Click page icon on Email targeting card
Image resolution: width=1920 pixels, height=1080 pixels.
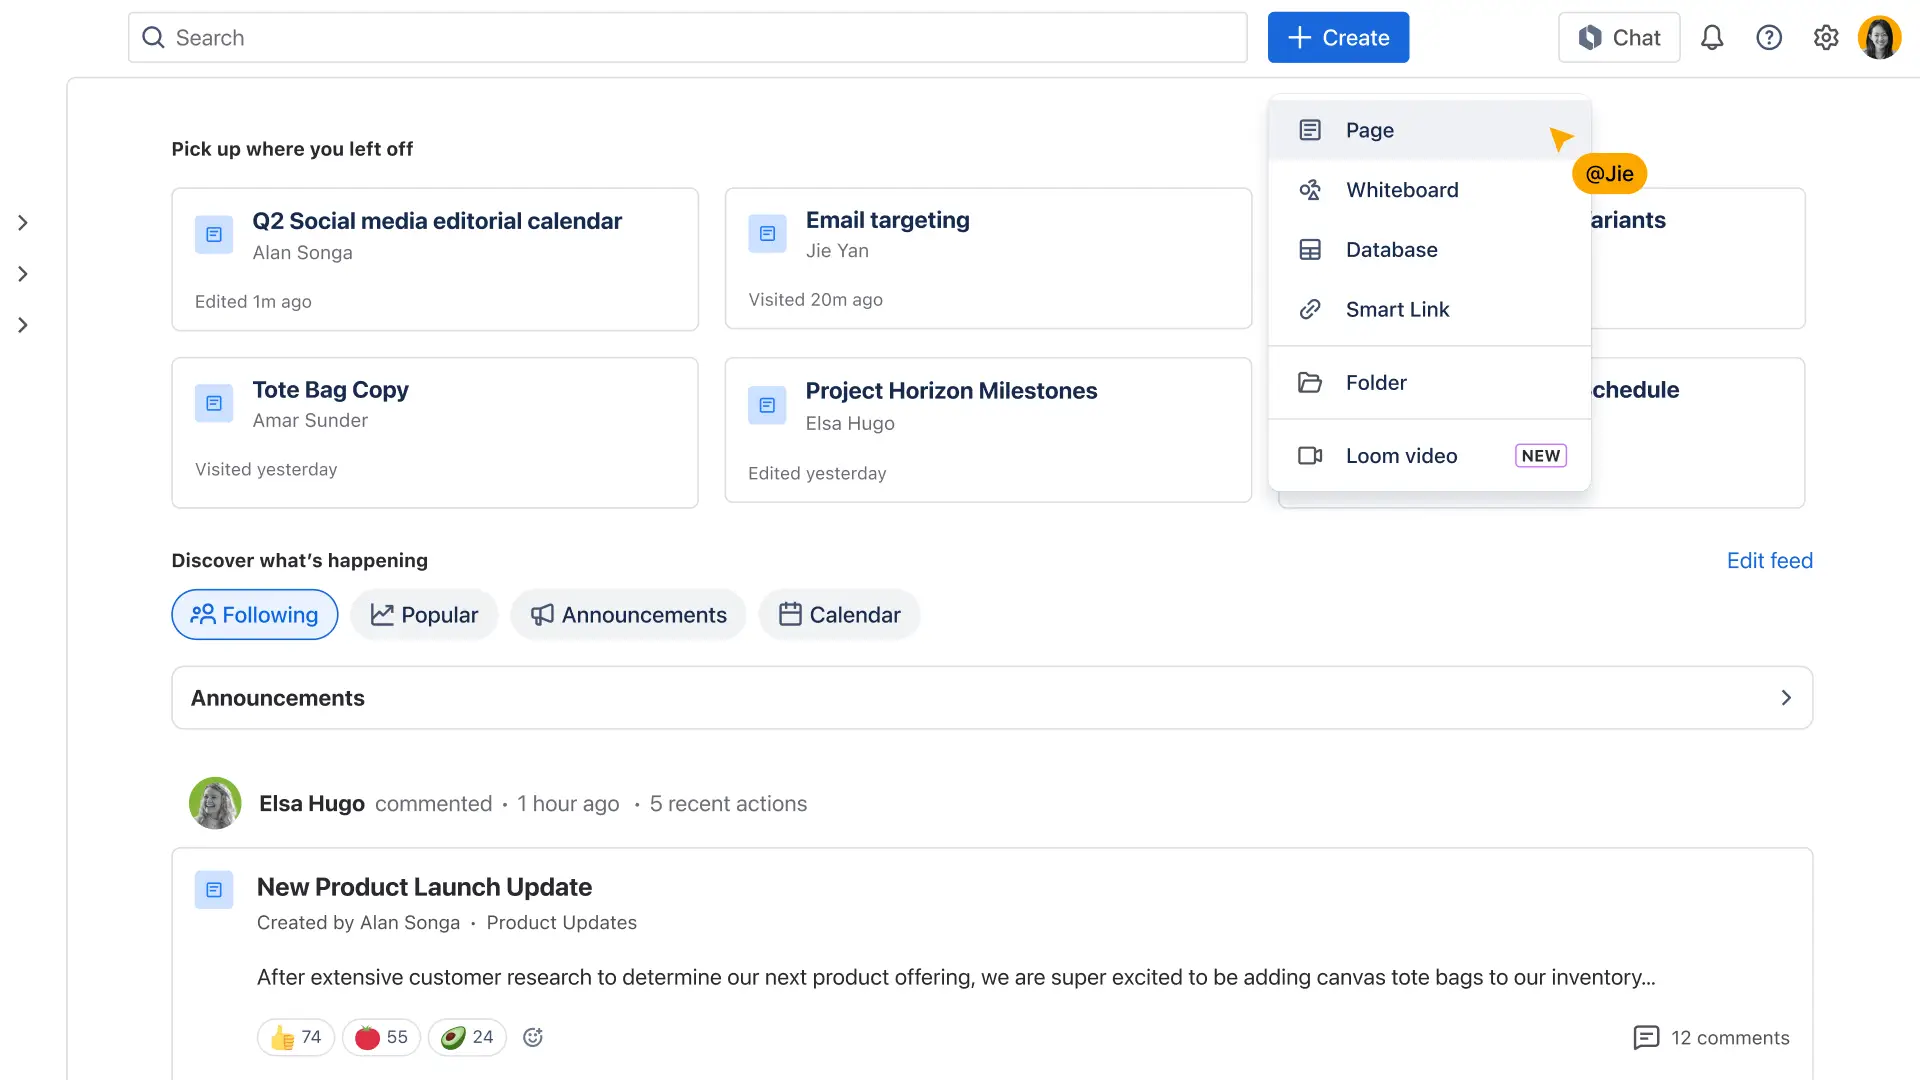[x=767, y=233]
